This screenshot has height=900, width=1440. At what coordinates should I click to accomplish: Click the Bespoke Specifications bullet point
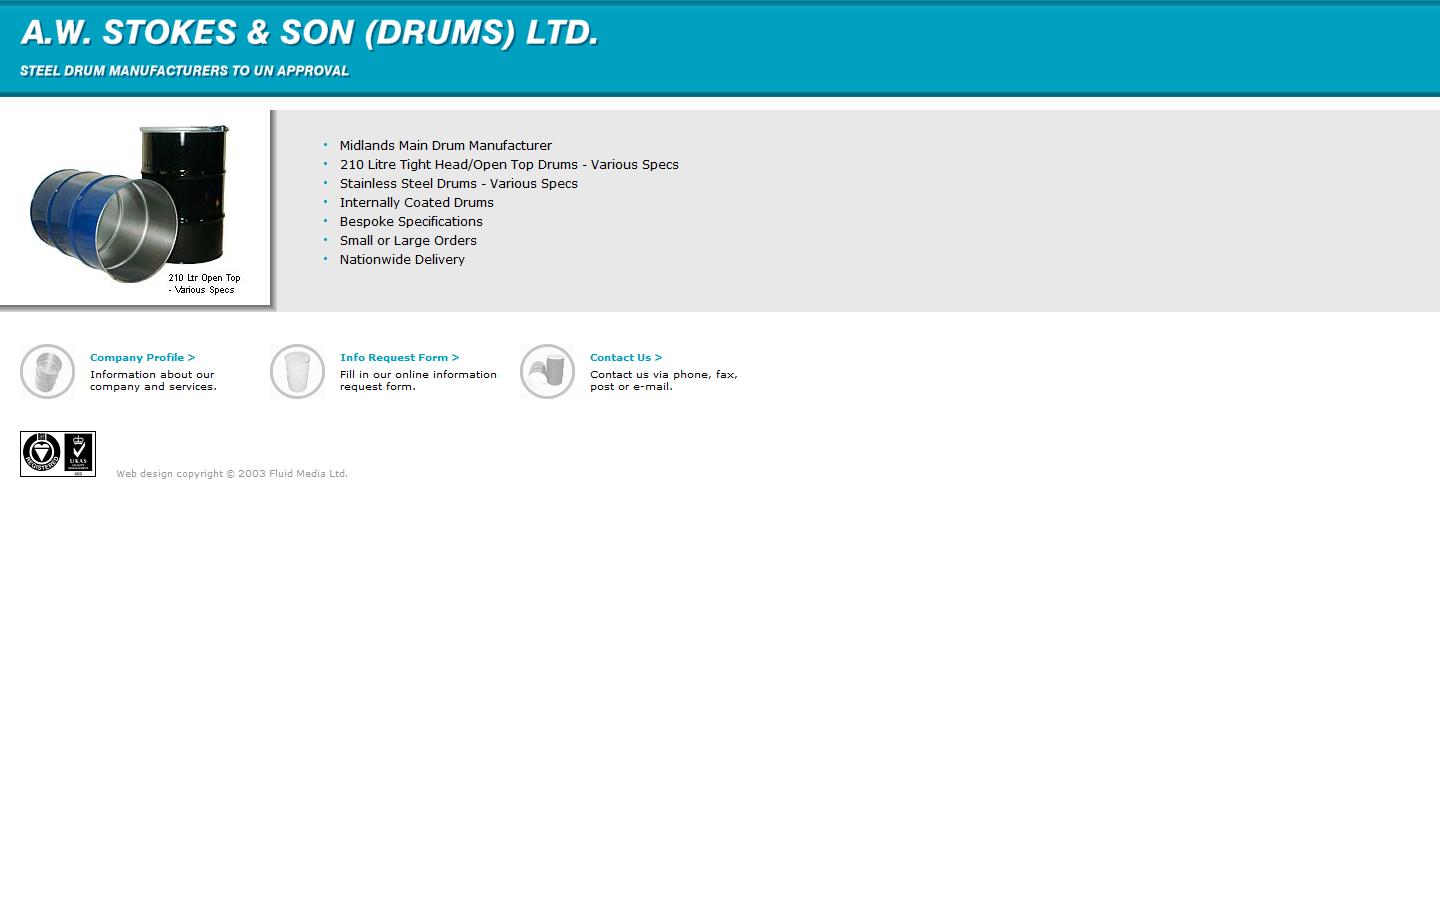click(411, 221)
